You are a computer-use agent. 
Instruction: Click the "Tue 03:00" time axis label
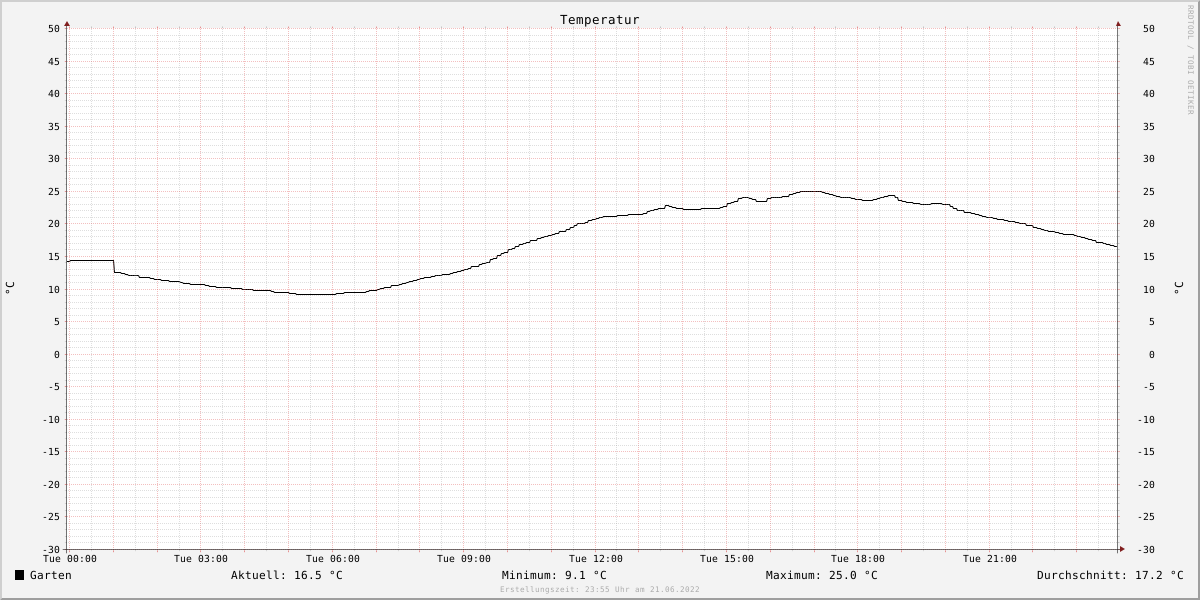(x=201, y=559)
